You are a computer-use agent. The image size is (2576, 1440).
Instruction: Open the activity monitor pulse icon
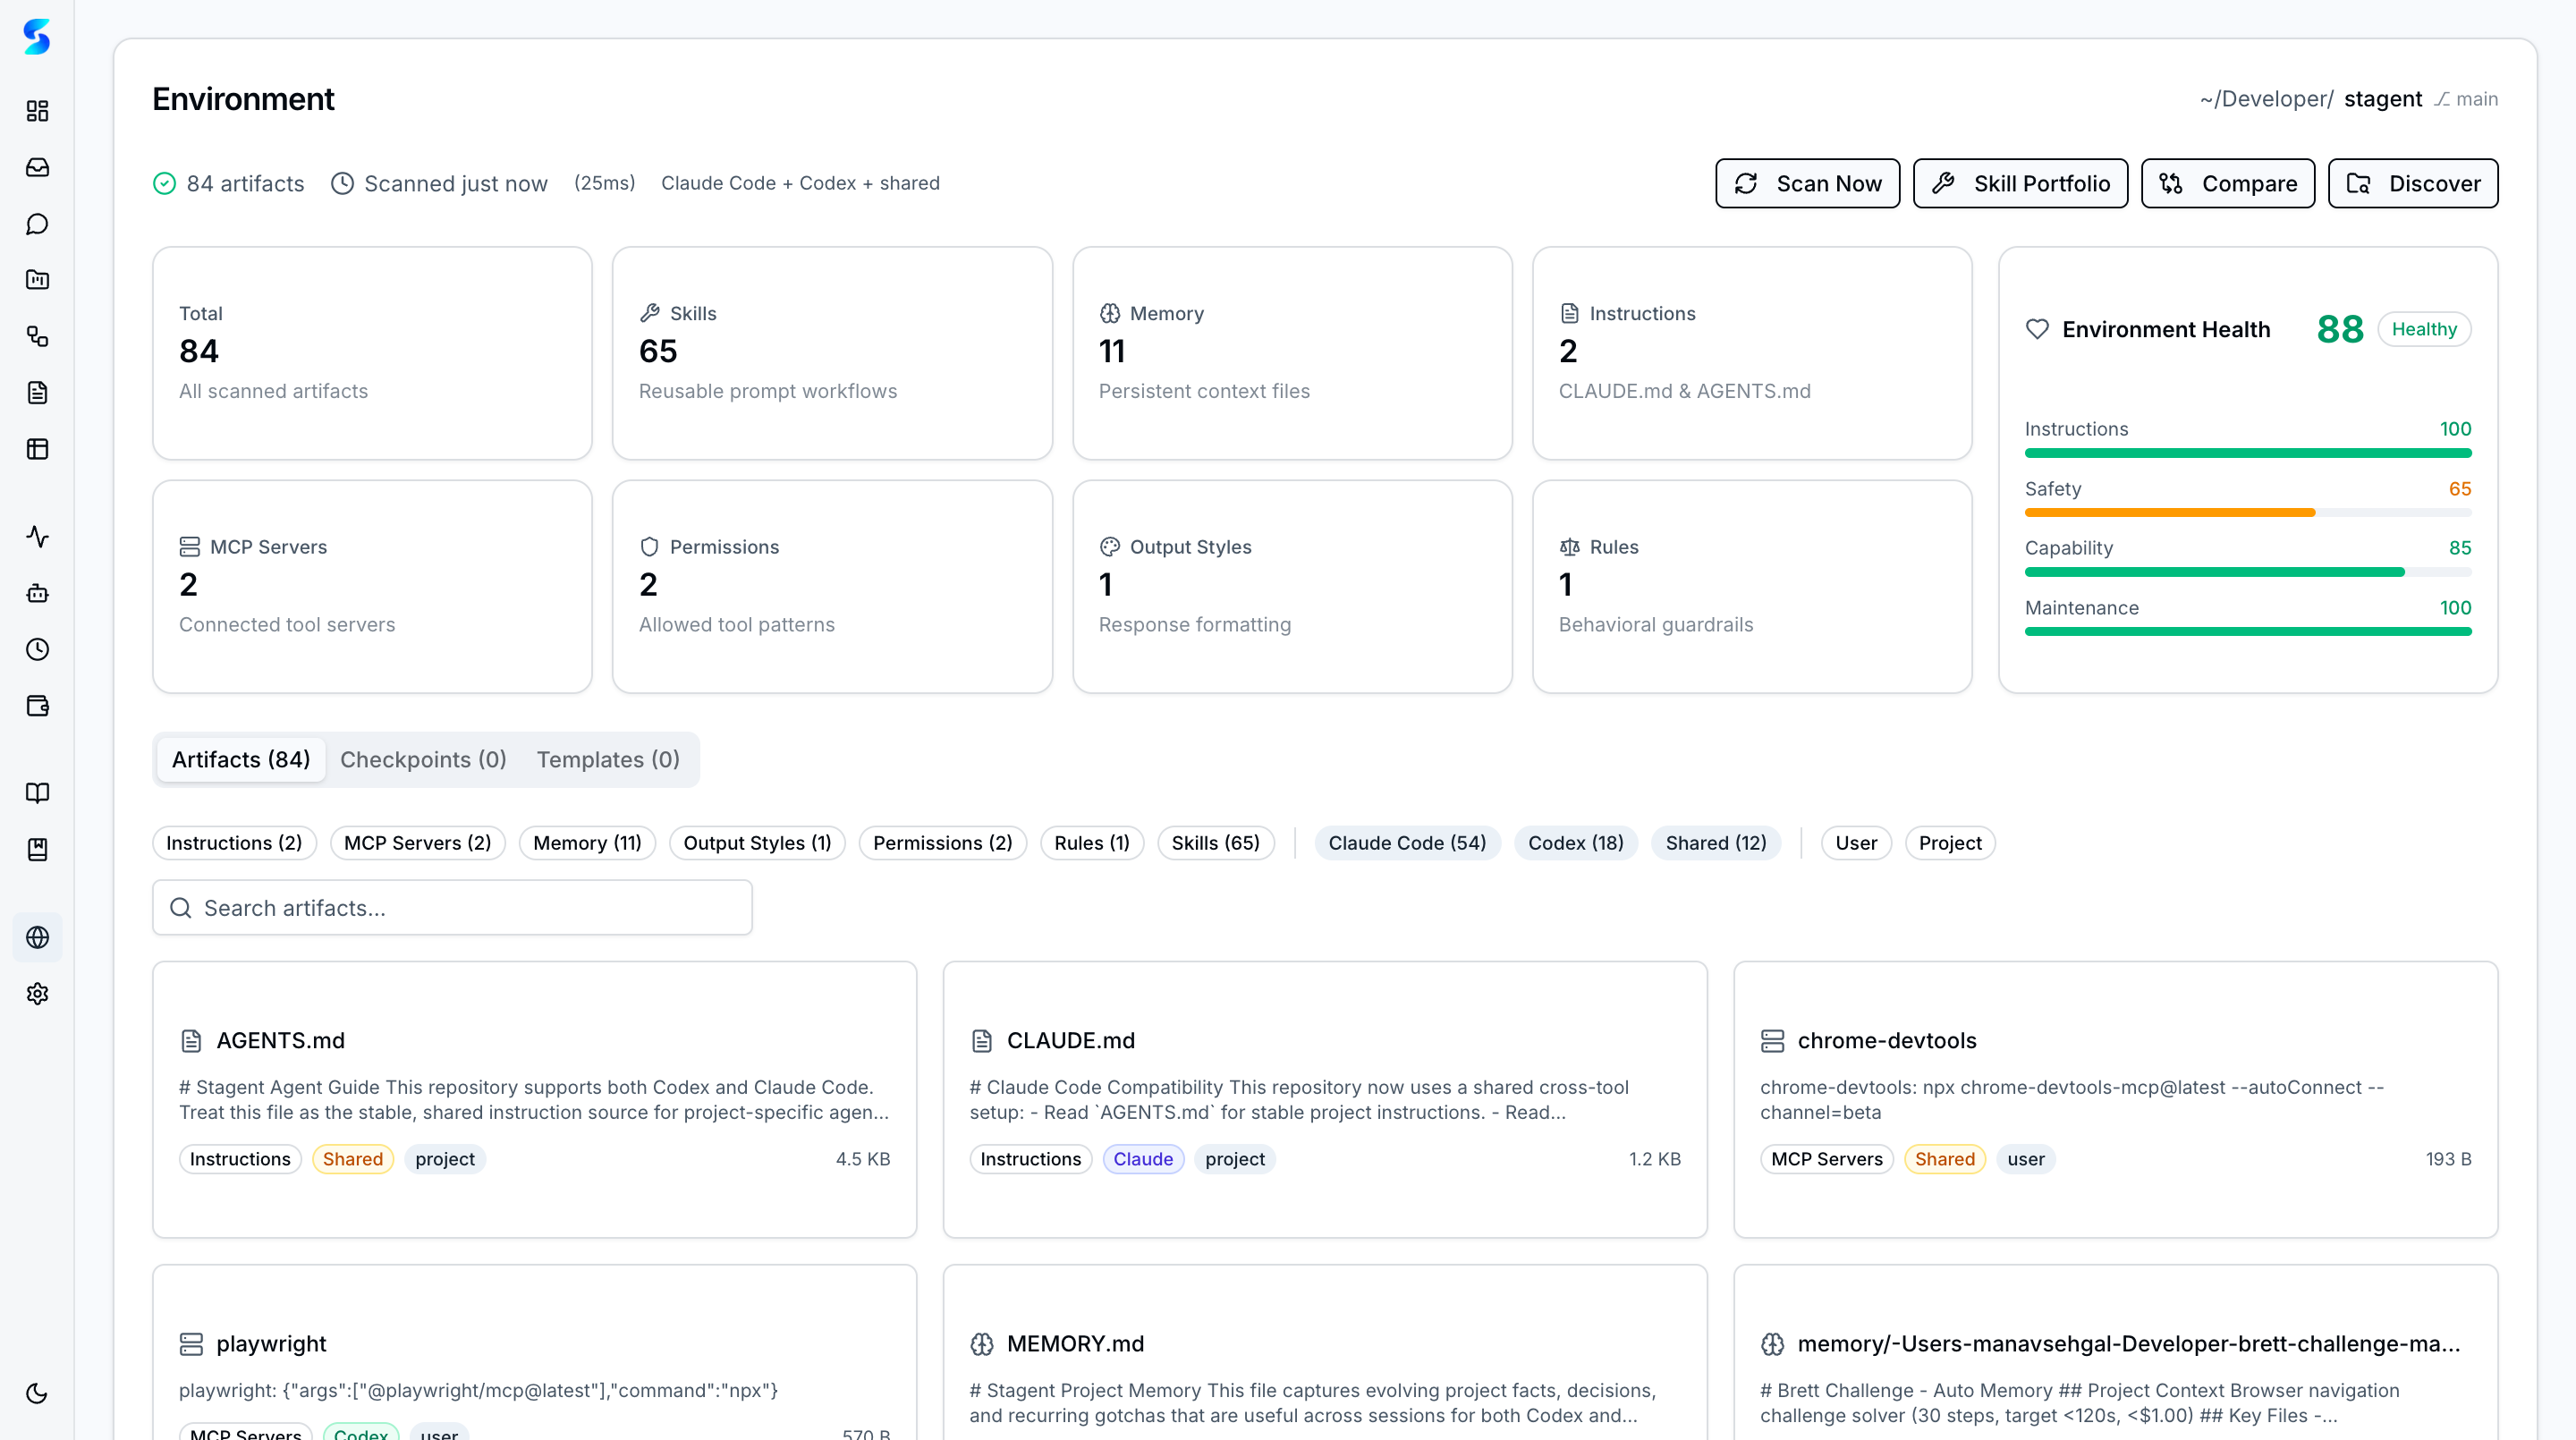37,536
